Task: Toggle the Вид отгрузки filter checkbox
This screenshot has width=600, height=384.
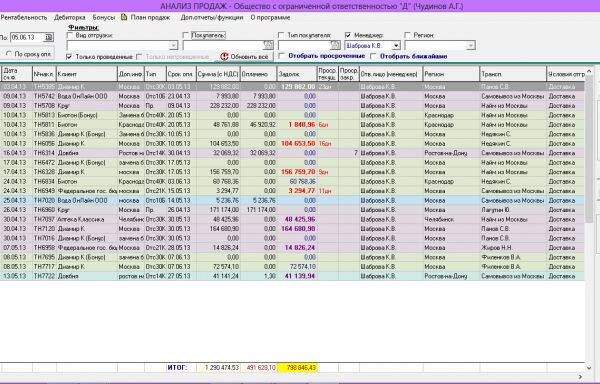Action: point(70,35)
